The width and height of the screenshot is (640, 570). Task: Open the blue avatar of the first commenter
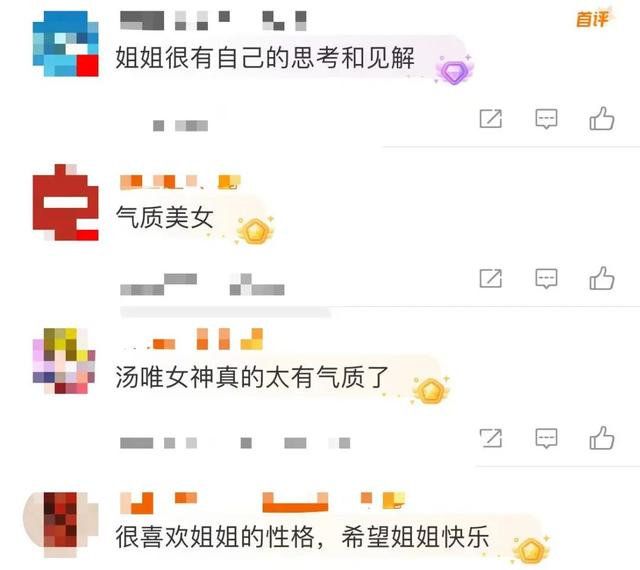coord(65,44)
